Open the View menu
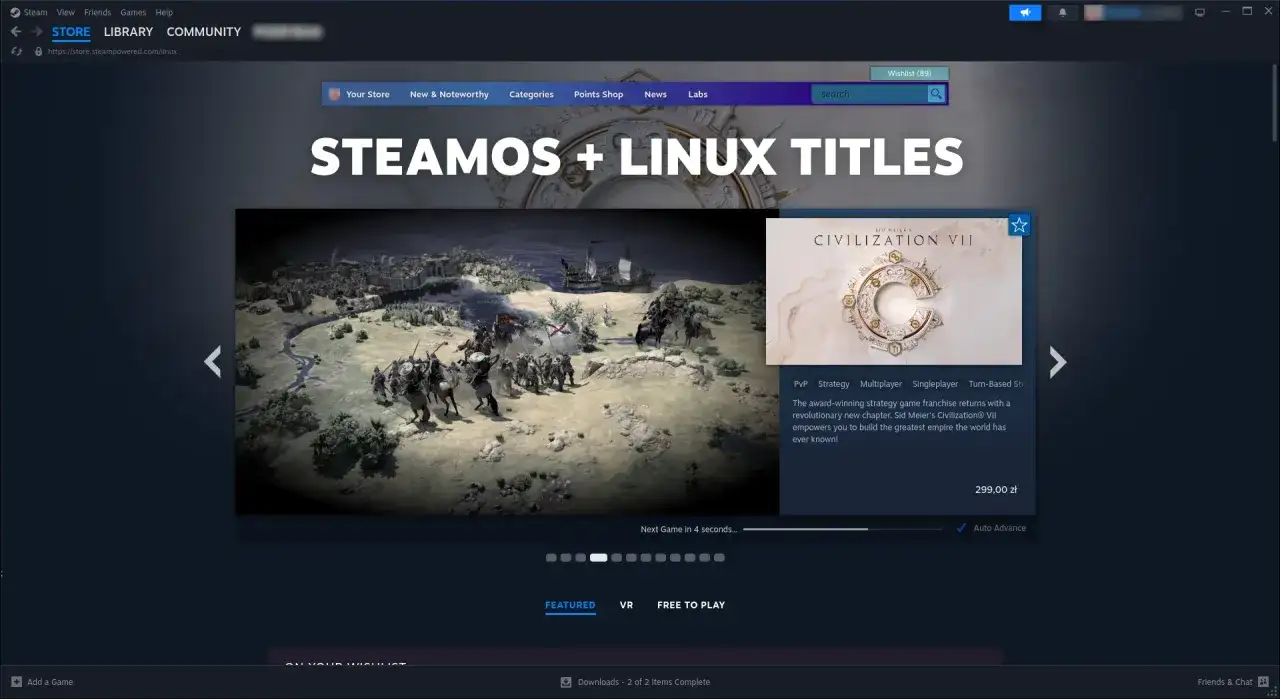 coord(66,12)
